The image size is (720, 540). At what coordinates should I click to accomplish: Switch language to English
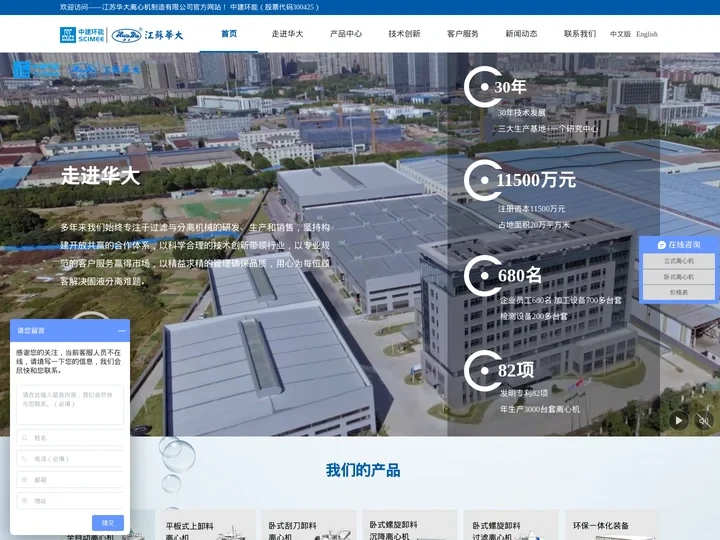pos(647,34)
